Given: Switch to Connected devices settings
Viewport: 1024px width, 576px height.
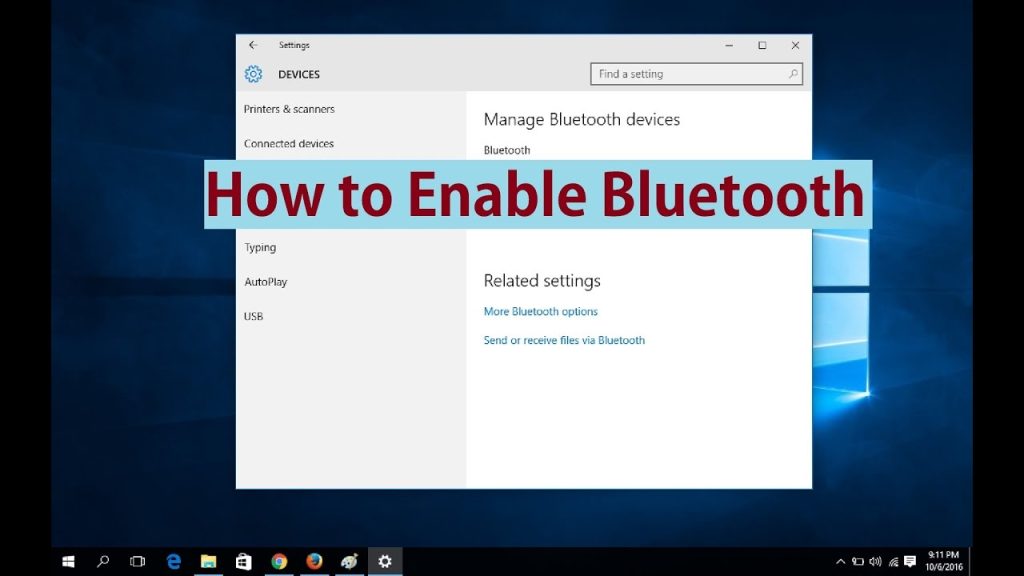Looking at the screenshot, I should click(x=289, y=143).
